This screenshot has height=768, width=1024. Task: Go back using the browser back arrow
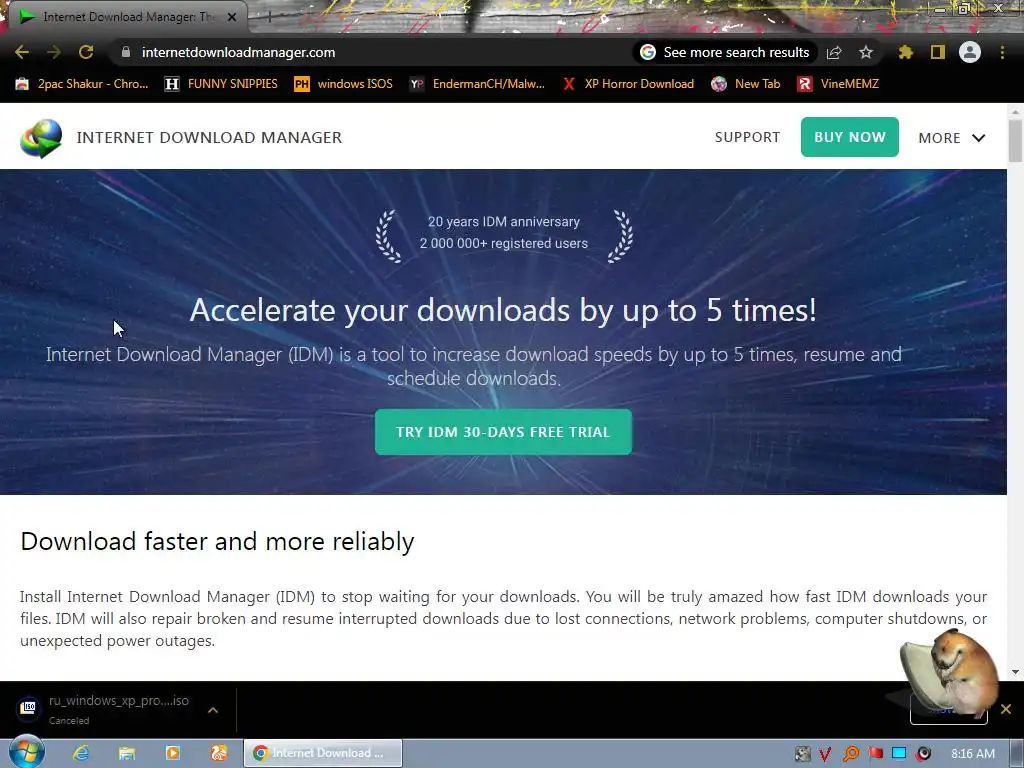pos(22,52)
